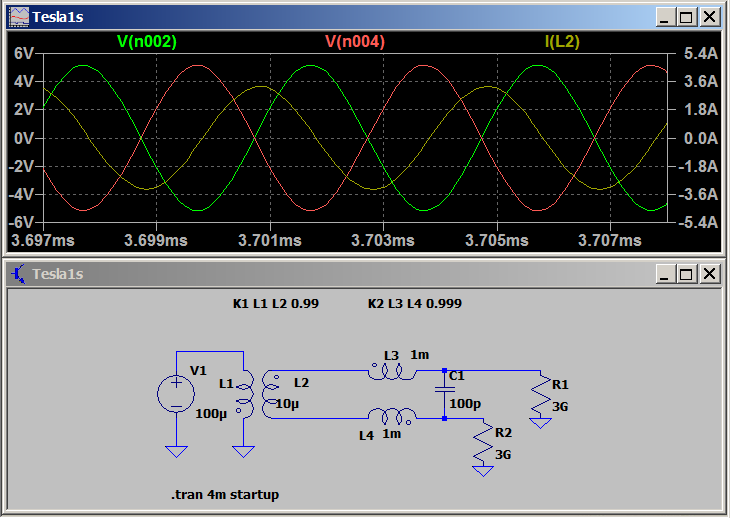Maximize the waveform plot window

(686, 17)
